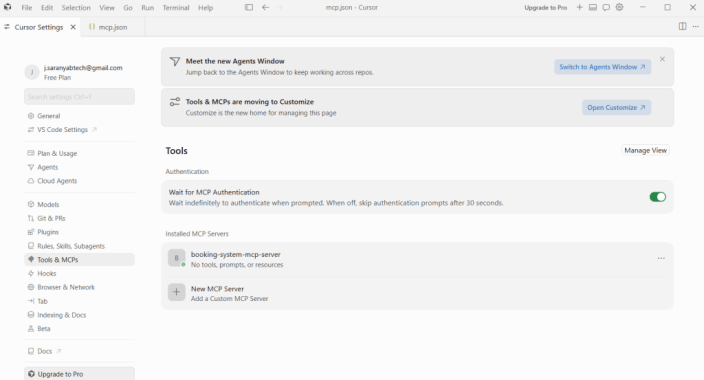Click the Agents Window banner funnel icon
Viewport: 704px width, 380px height.
tap(175, 62)
